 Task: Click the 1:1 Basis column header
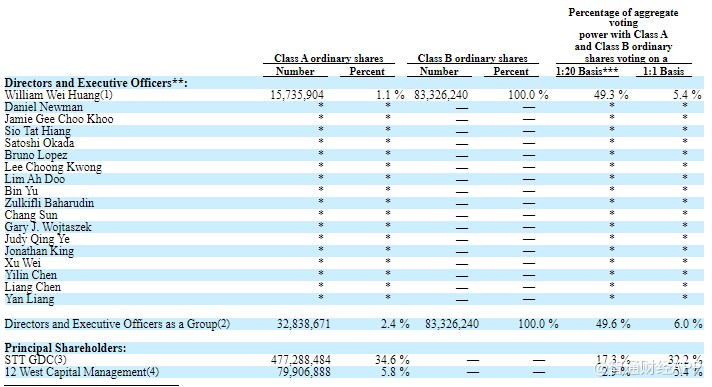pos(663,71)
